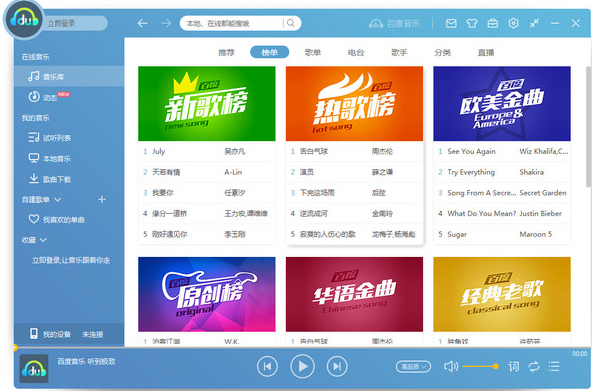Switch to the 歌手 tab
This screenshot has height=391, width=592.
pyautogui.click(x=399, y=52)
